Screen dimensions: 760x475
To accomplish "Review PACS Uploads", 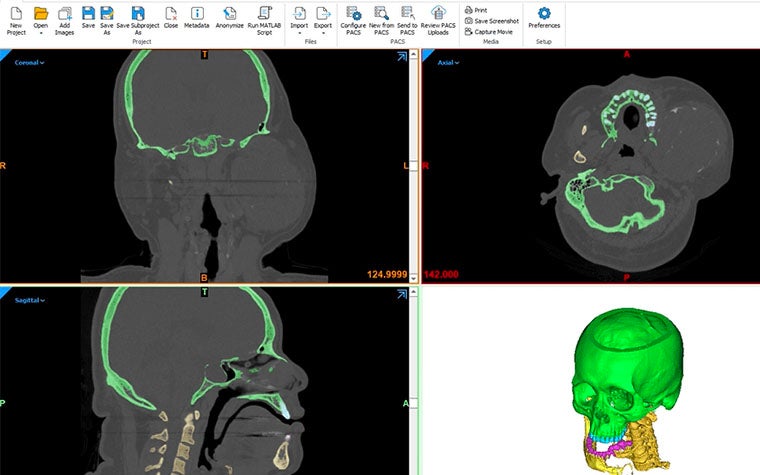I will point(438,20).
